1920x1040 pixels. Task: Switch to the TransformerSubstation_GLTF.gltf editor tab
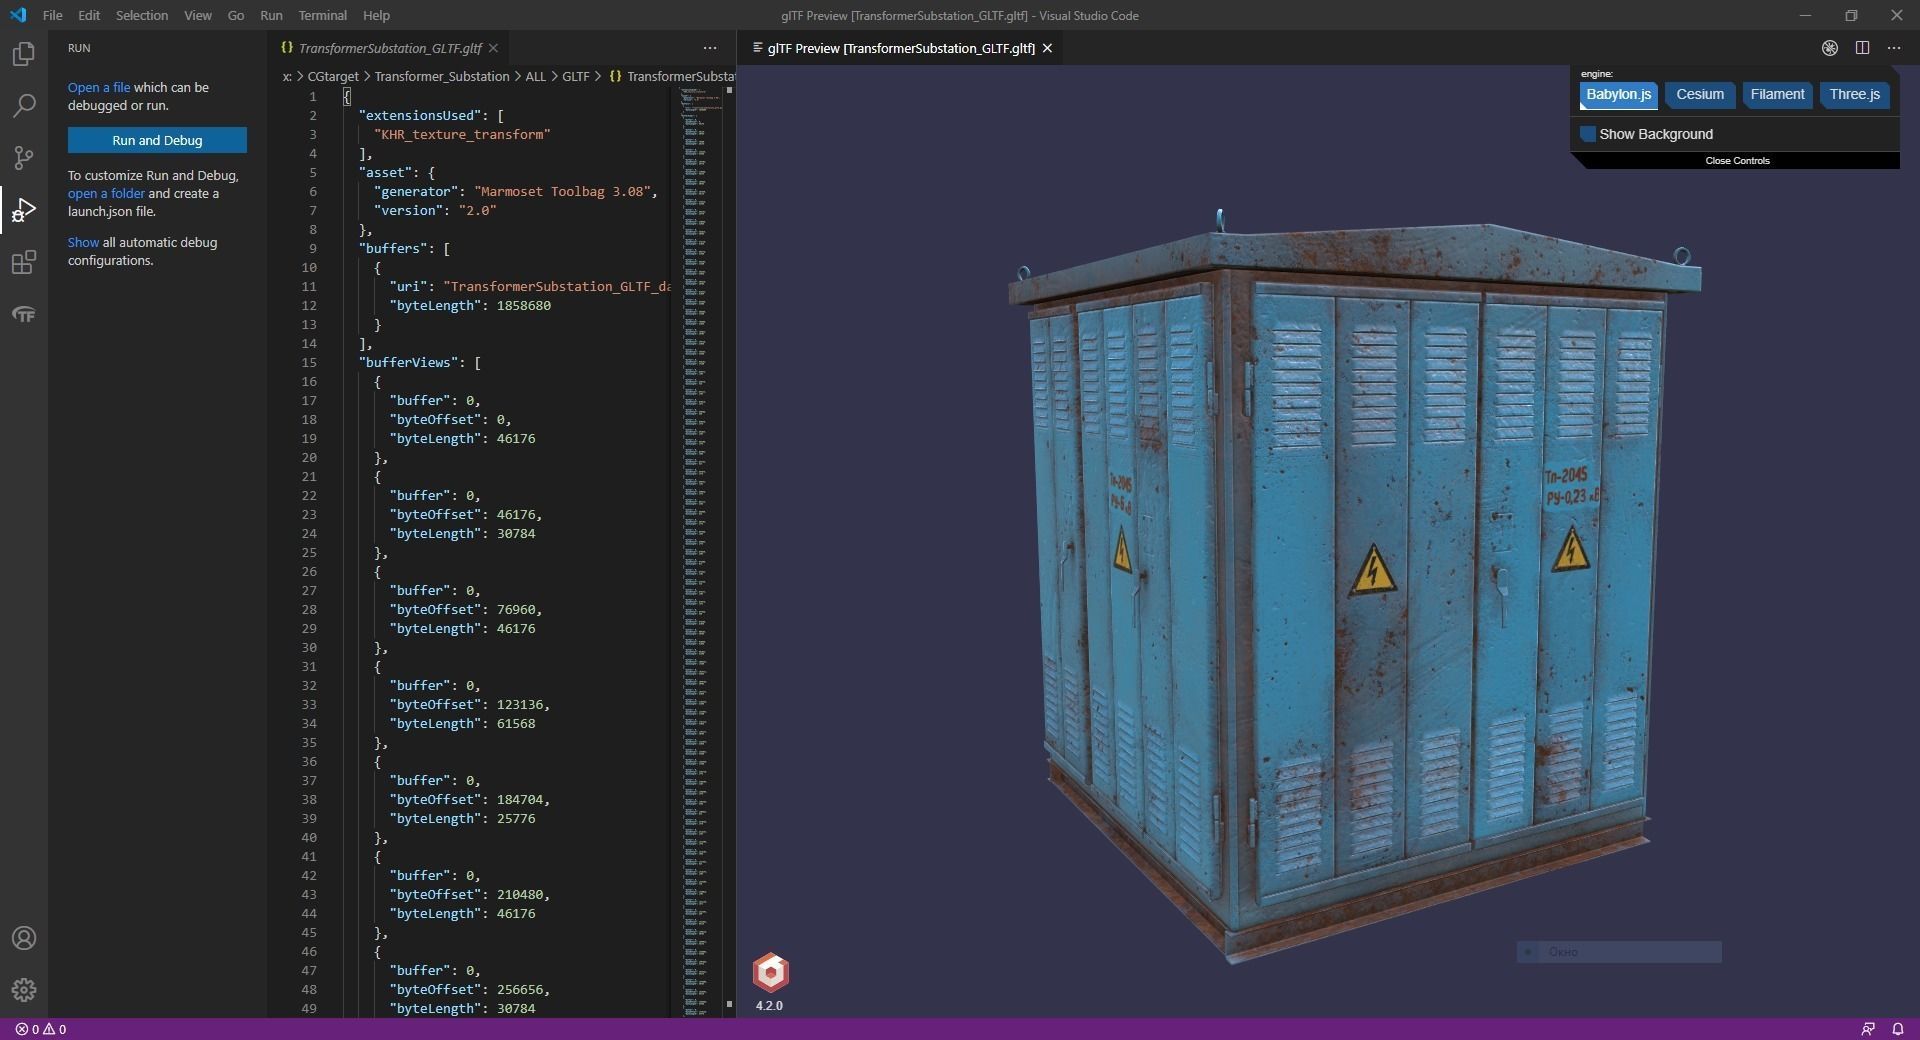(x=390, y=48)
